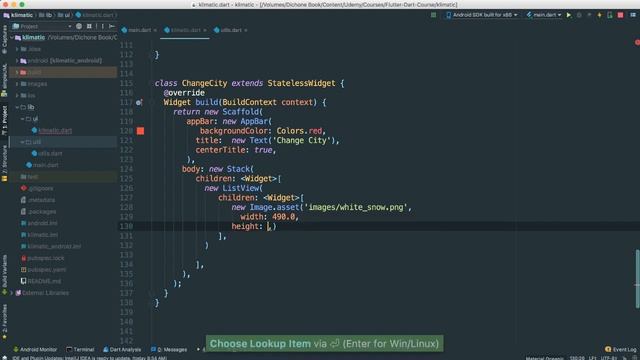The width and height of the screenshot is (640, 360).
Task: Switch to the main.dart editor tab
Action: (x=139, y=30)
